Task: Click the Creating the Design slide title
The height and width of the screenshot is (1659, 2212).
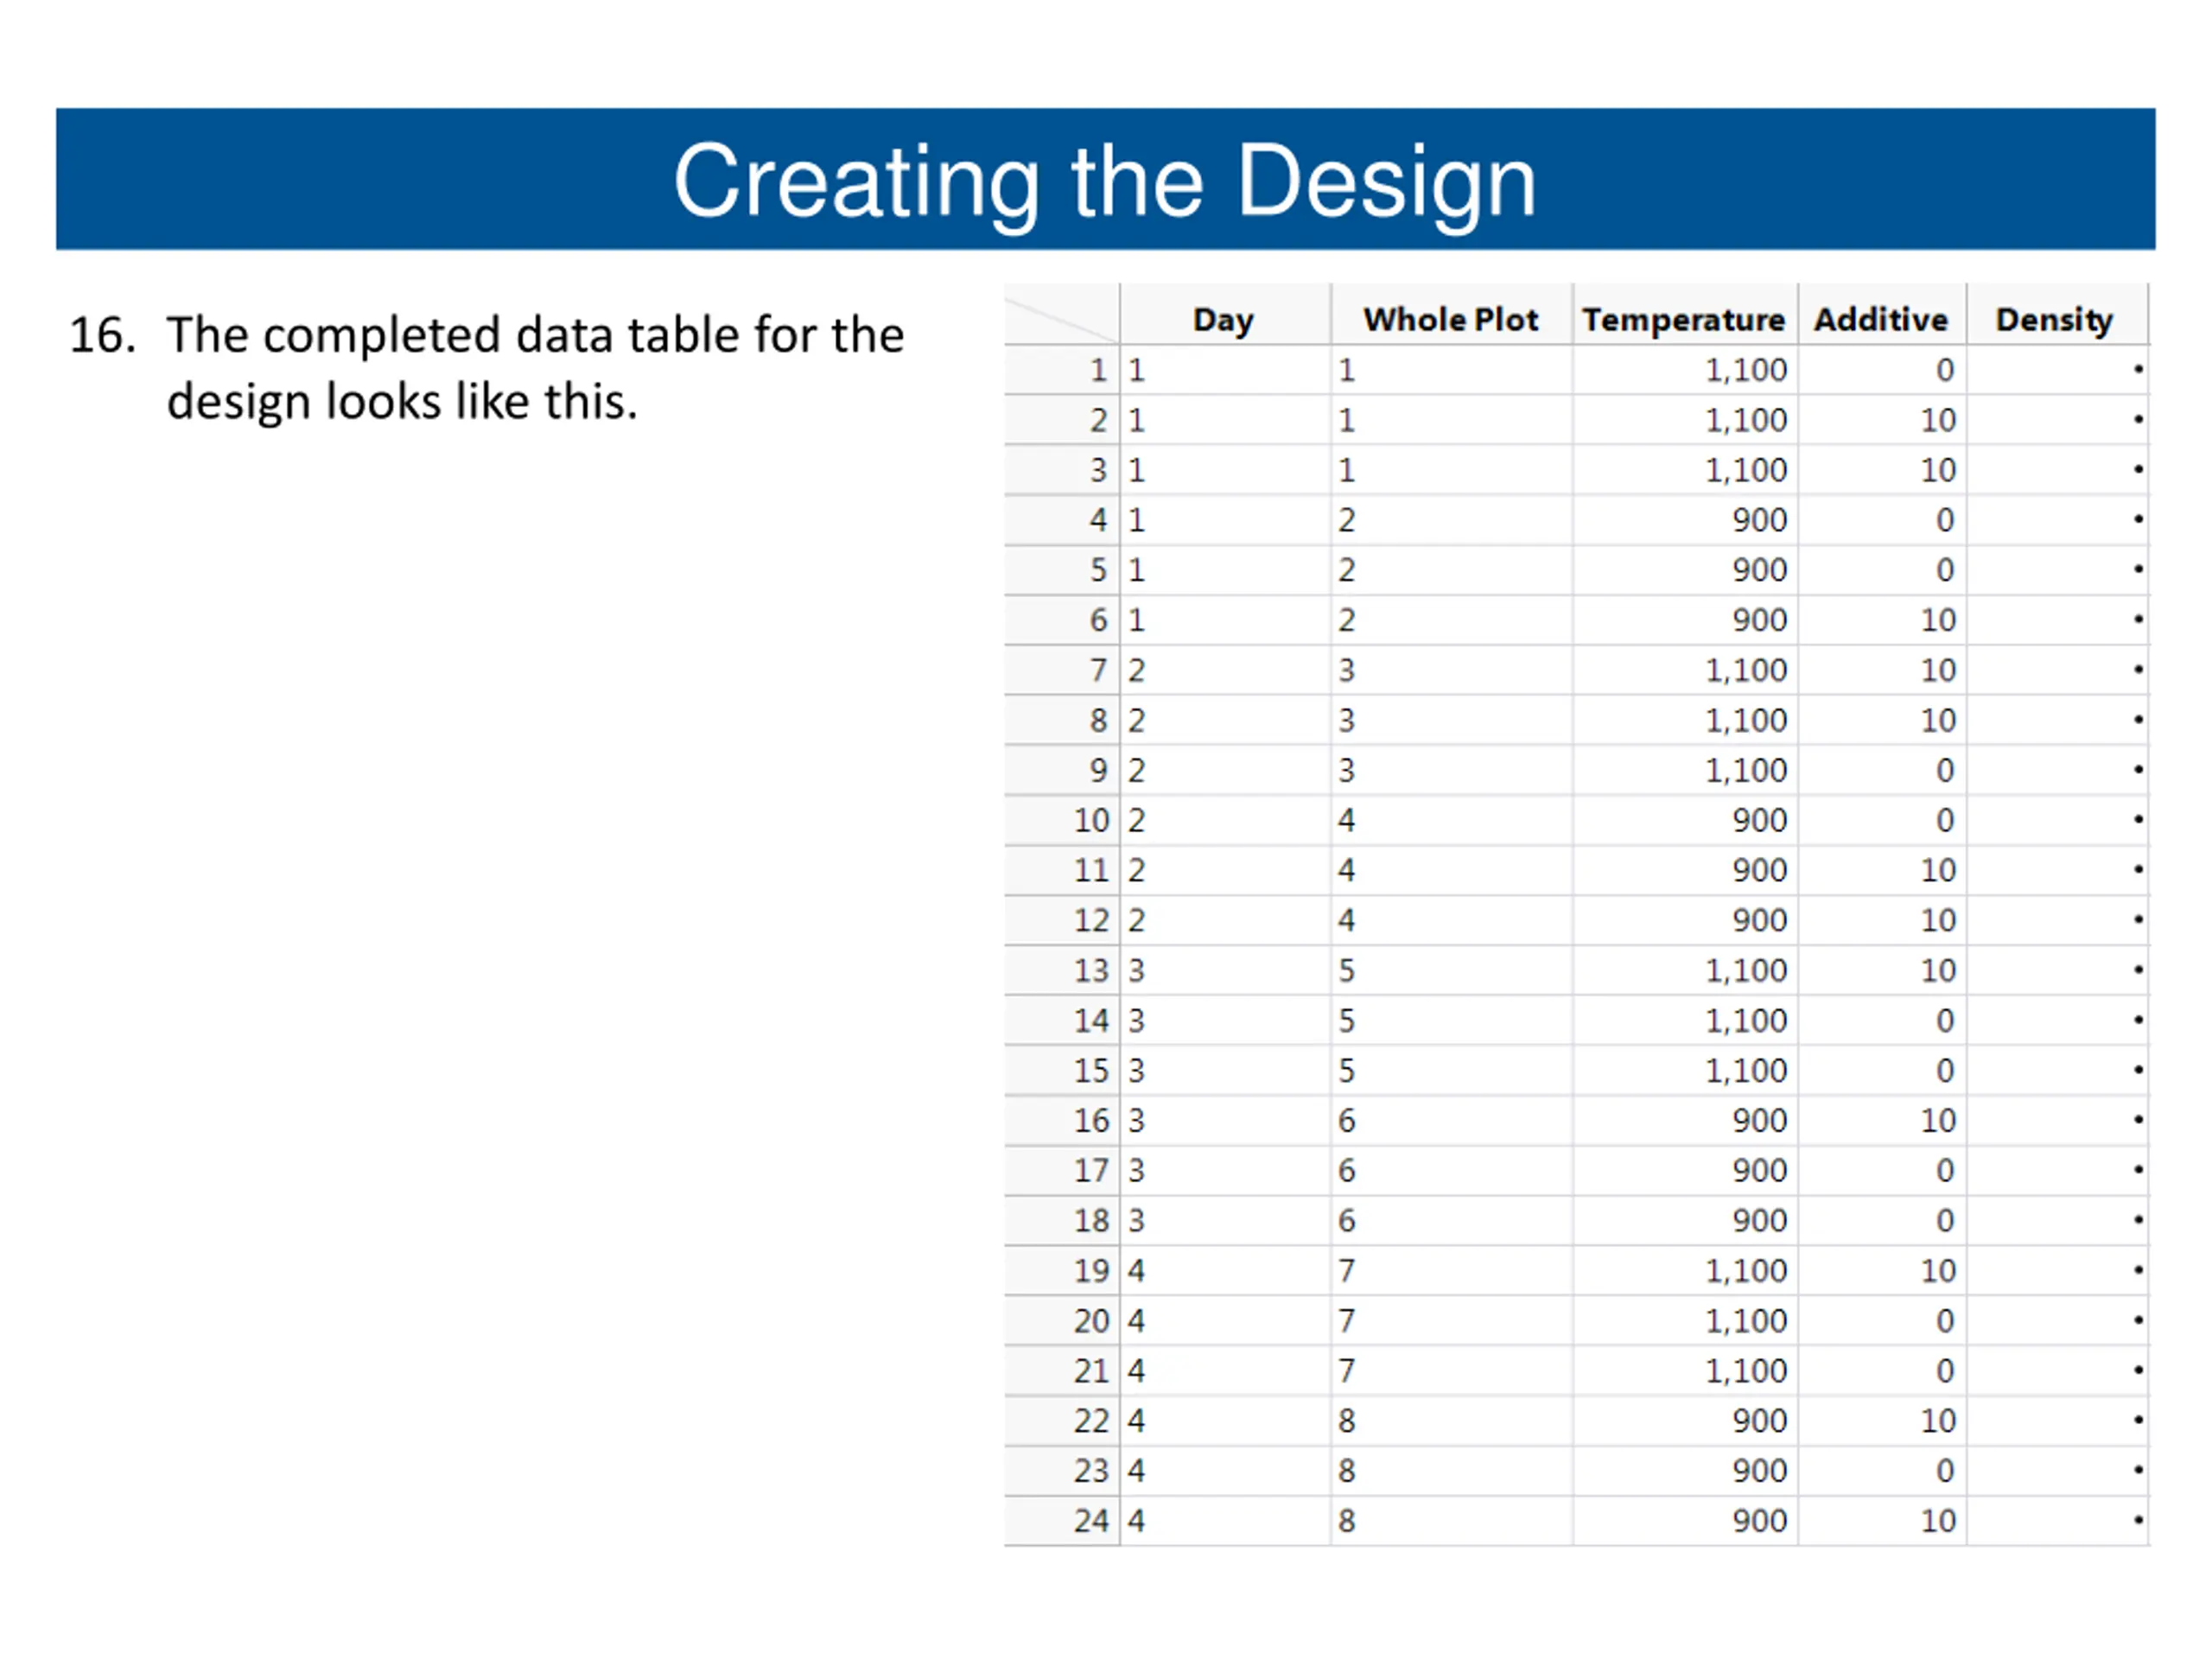Action: click(1104, 181)
